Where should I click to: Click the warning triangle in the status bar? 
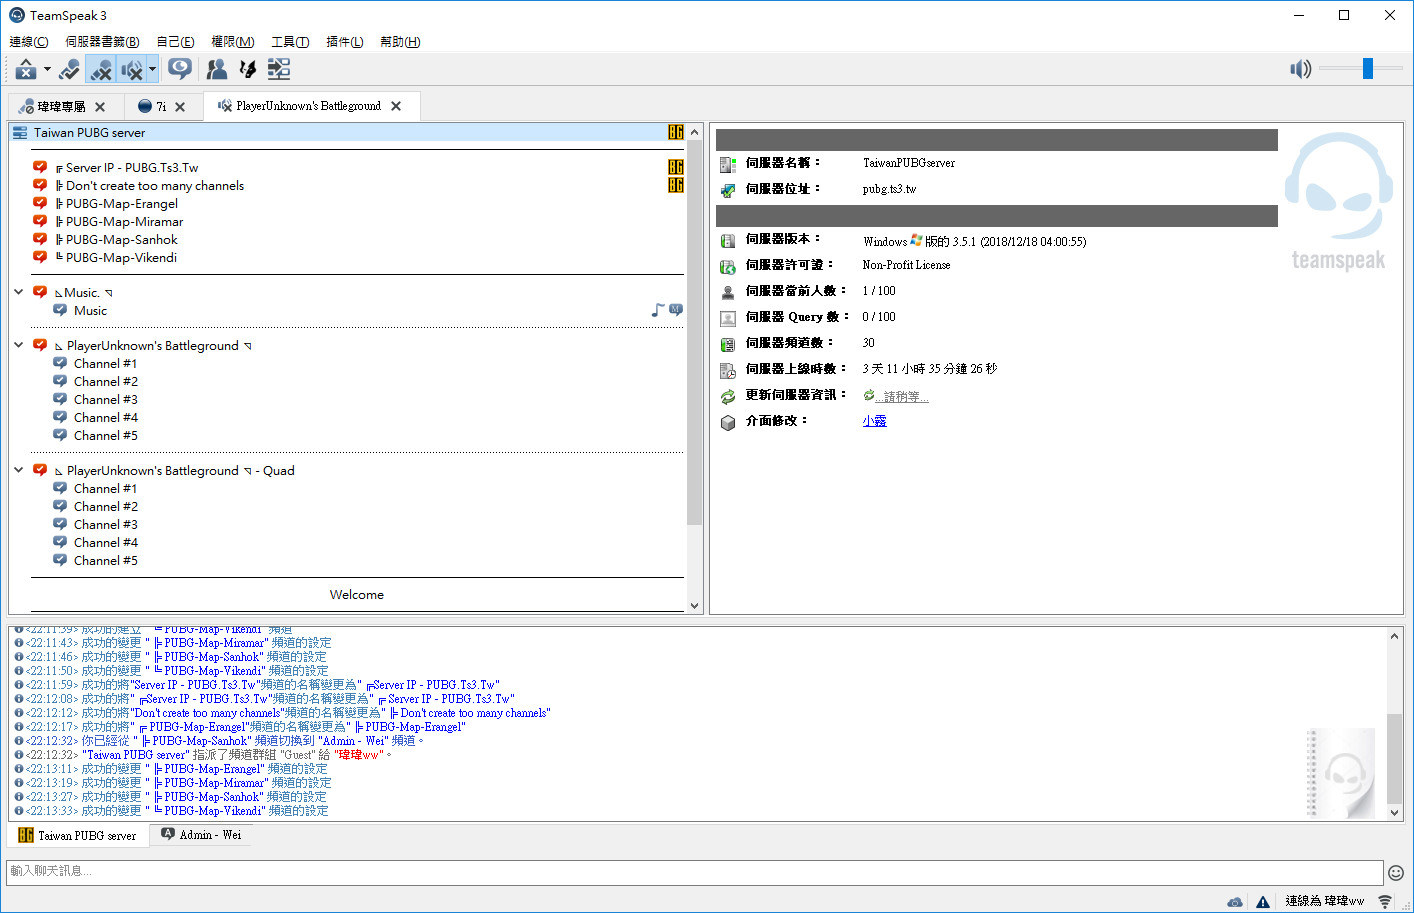pyautogui.click(x=1262, y=901)
